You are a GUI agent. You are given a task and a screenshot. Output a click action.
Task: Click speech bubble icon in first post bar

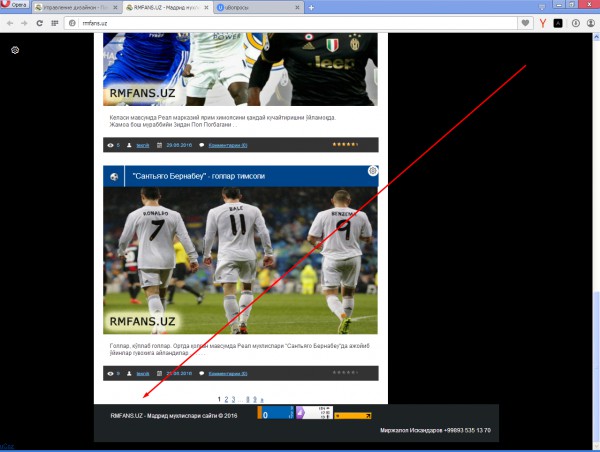[x=202, y=145]
